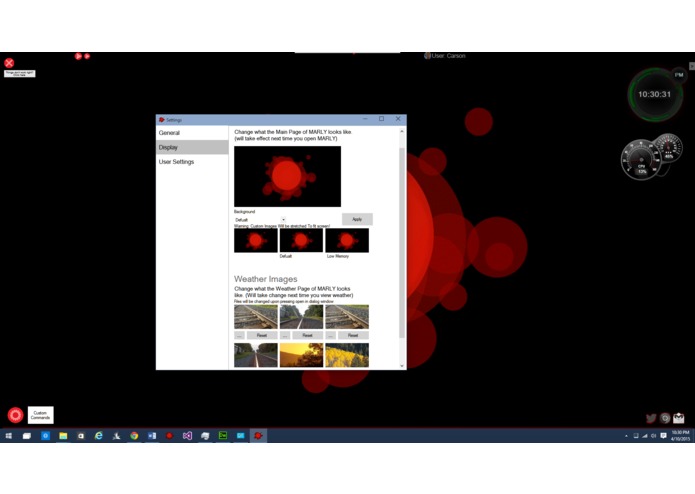Select the first unlabeled background thumbnail
Viewport: 695px width, 494px height.
(256, 241)
